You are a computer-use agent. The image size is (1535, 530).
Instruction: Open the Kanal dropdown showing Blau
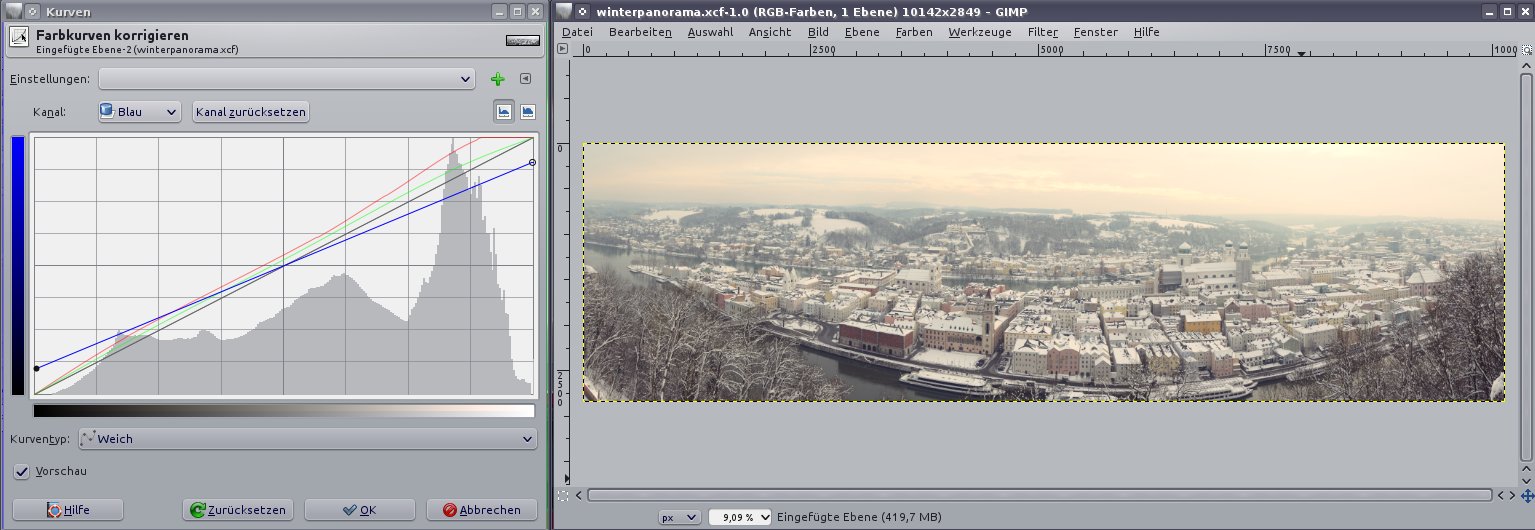(x=139, y=112)
